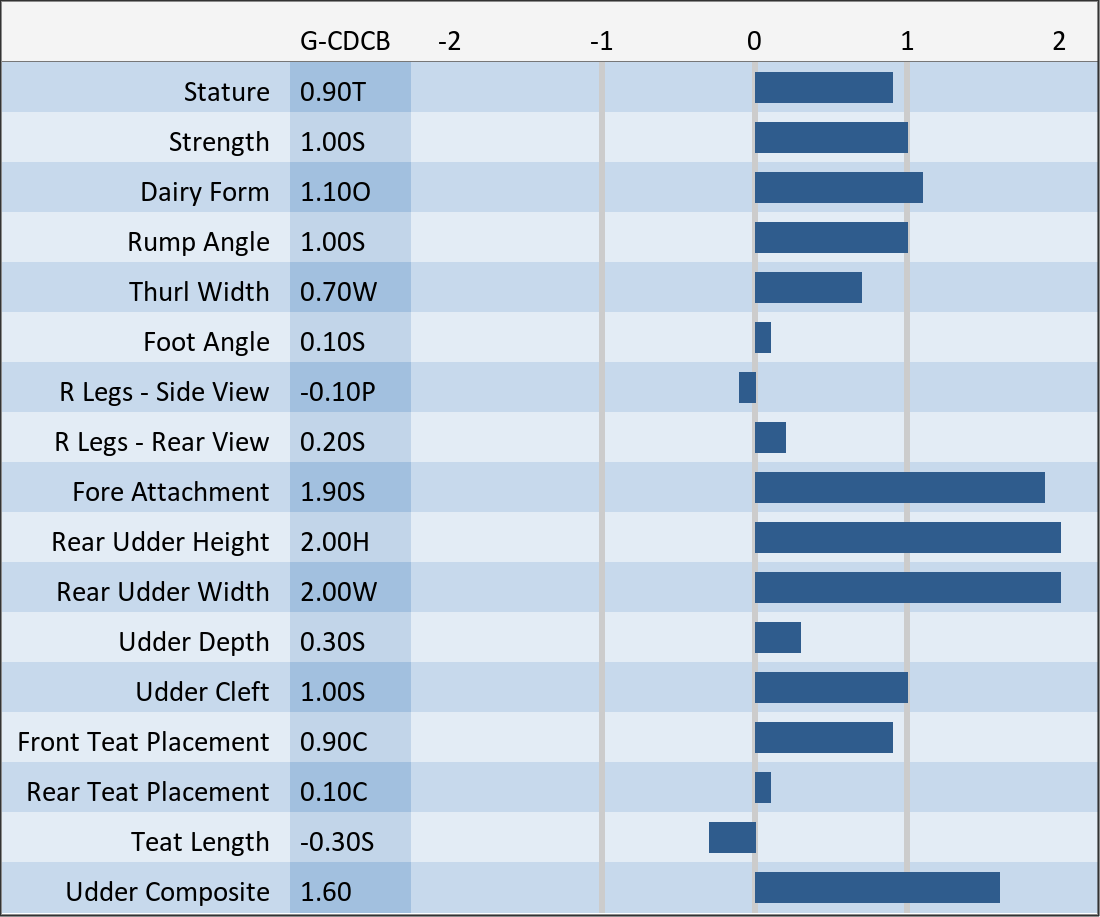Select the Fore Attachment bar
Image resolution: width=1100 pixels, height=917 pixels.
click(x=899, y=488)
